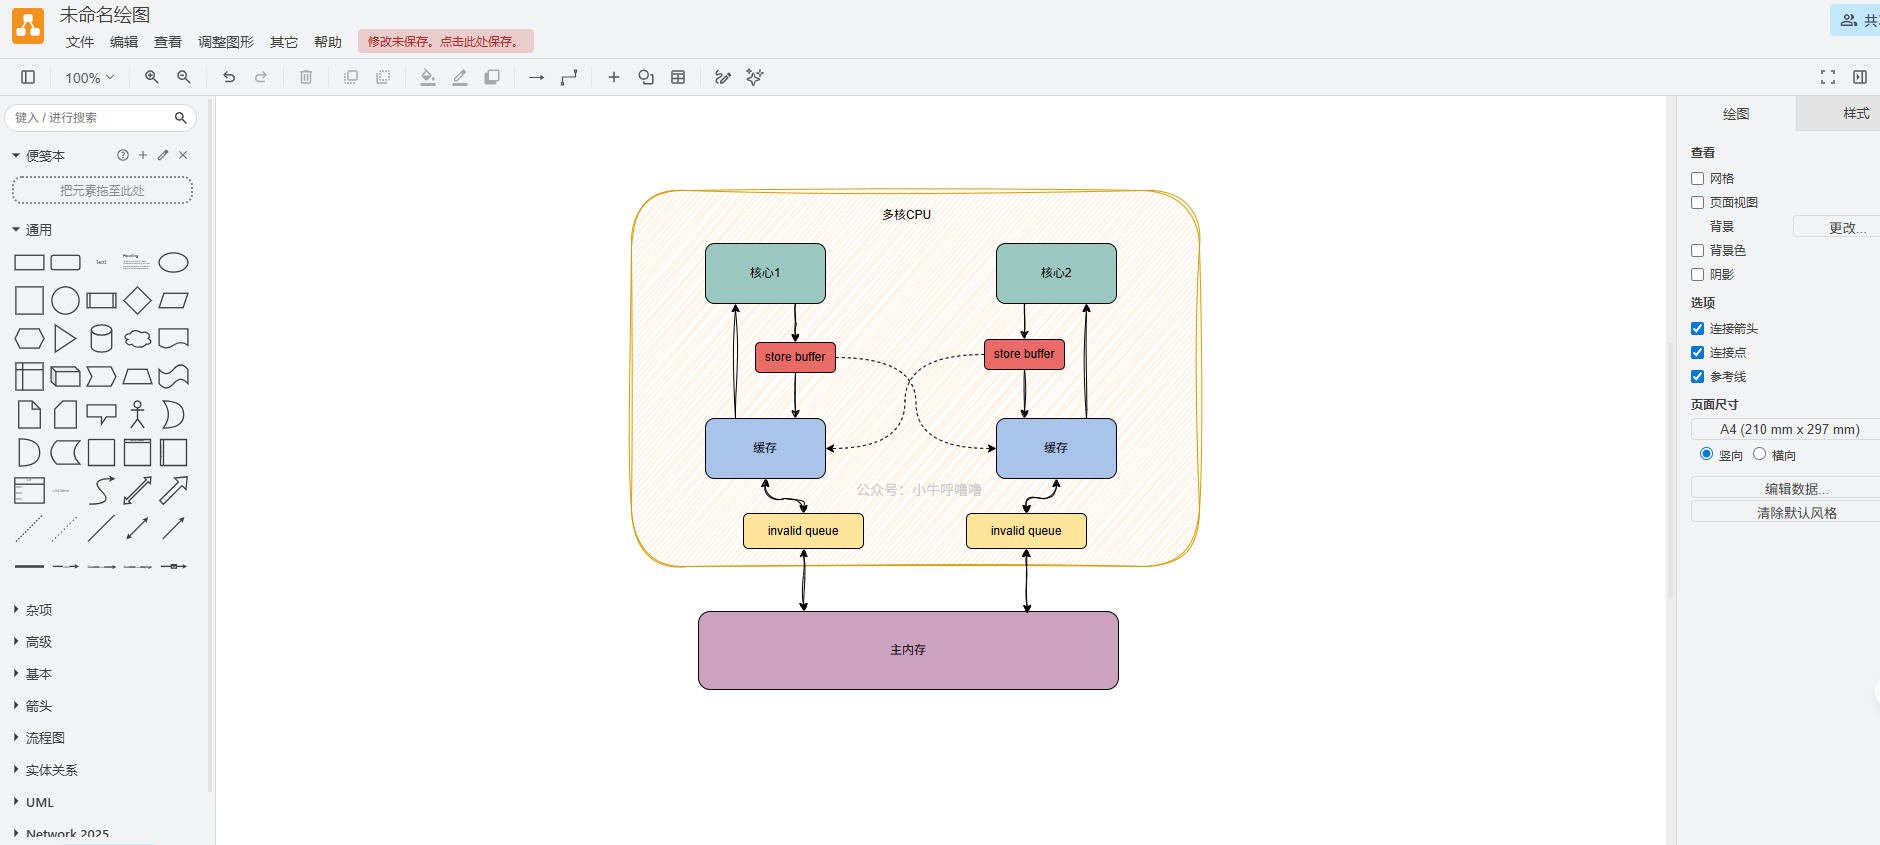The width and height of the screenshot is (1880, 845).
Task: Open the line color tool
Action: click(460, 77)
